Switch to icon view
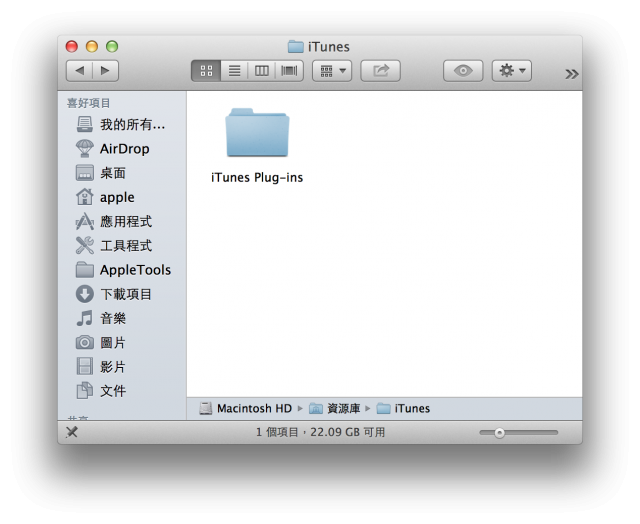Viewport: 640px width, 524px height. point(206,71)
